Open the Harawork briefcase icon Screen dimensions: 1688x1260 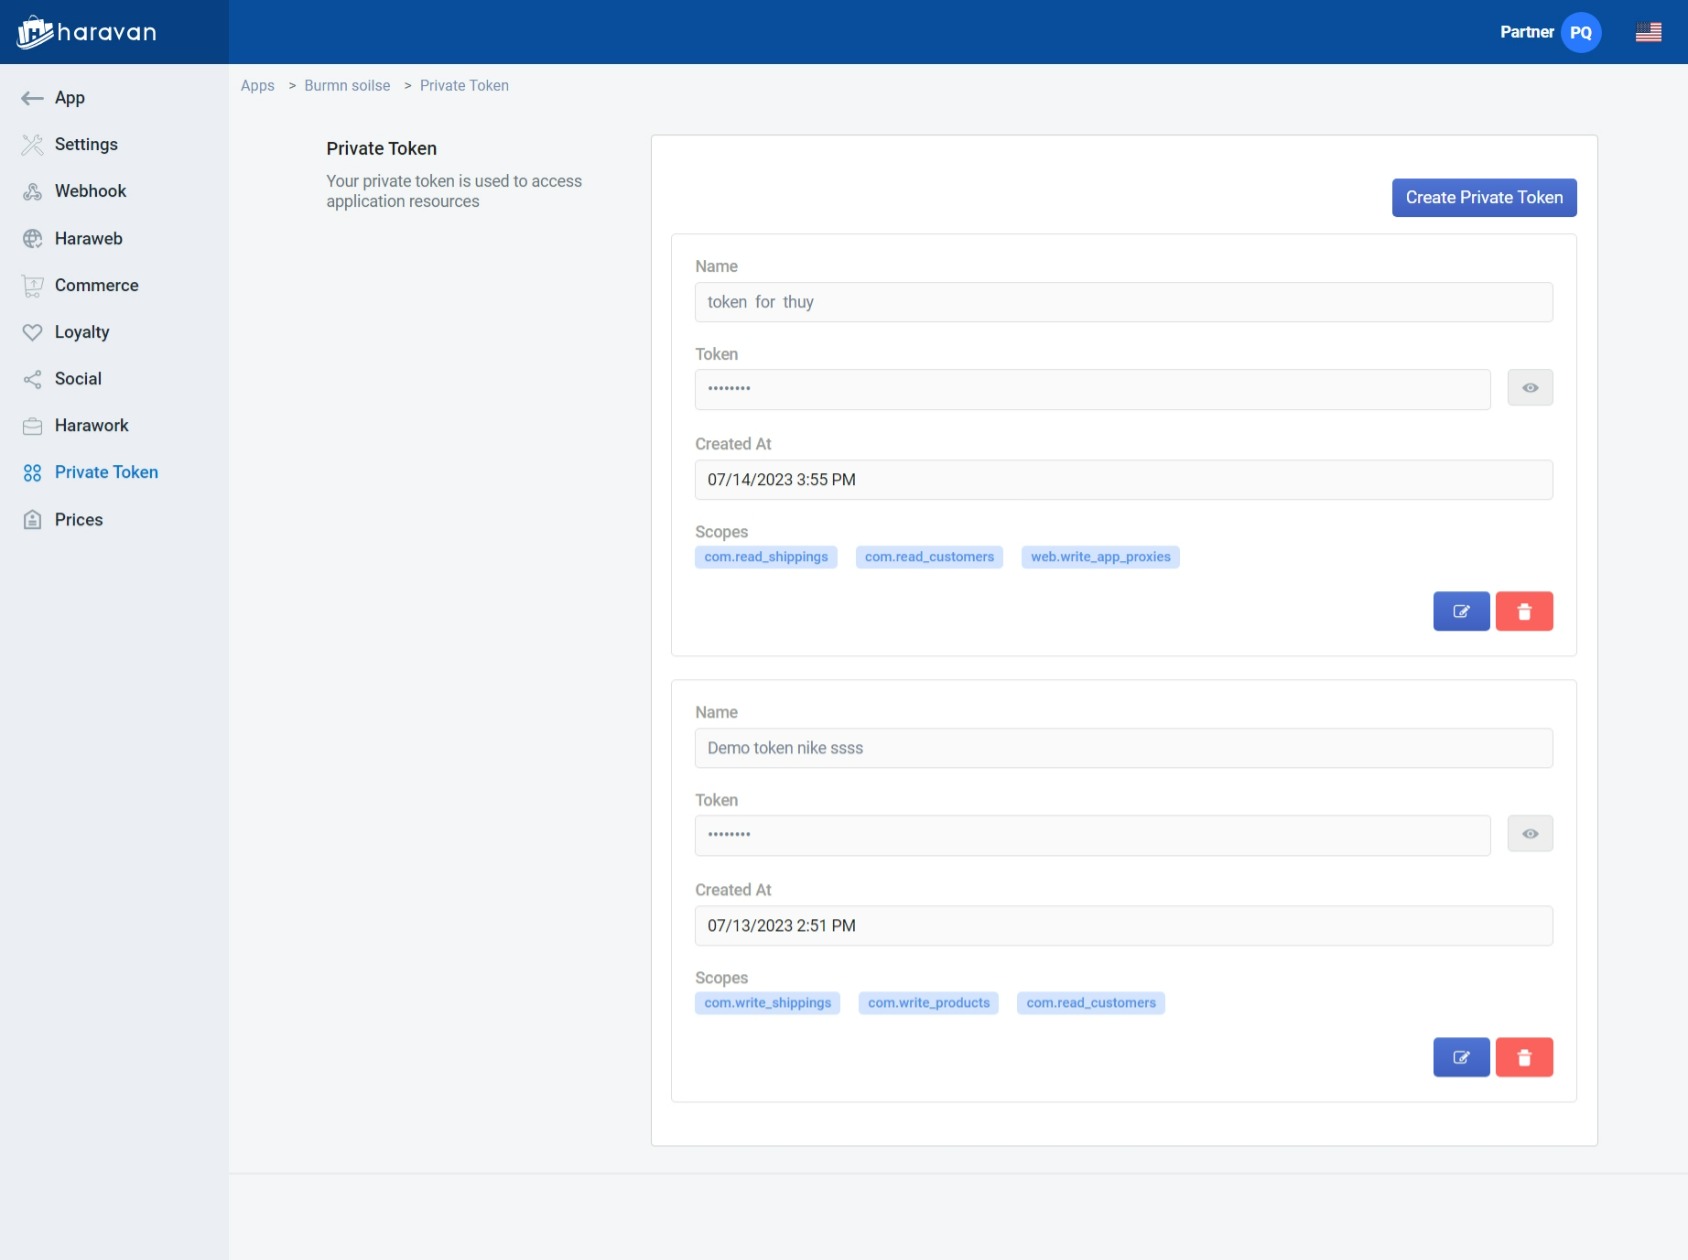click(31, 425)
